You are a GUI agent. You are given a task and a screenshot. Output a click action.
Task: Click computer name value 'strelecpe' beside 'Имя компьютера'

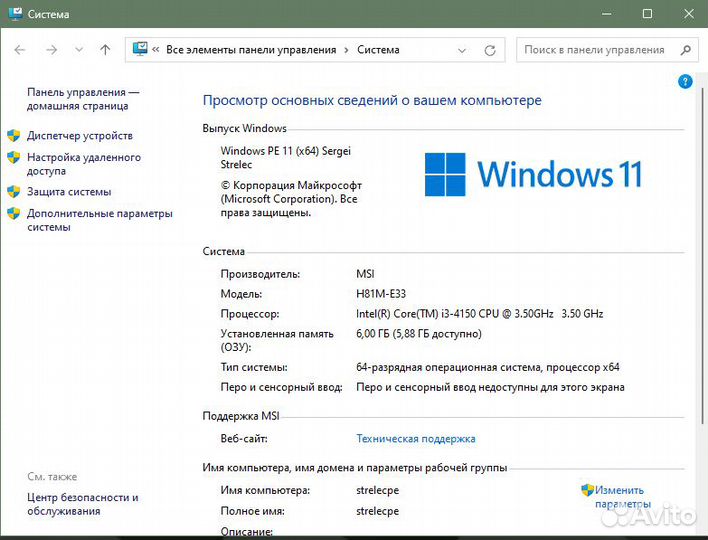[377, 490]
